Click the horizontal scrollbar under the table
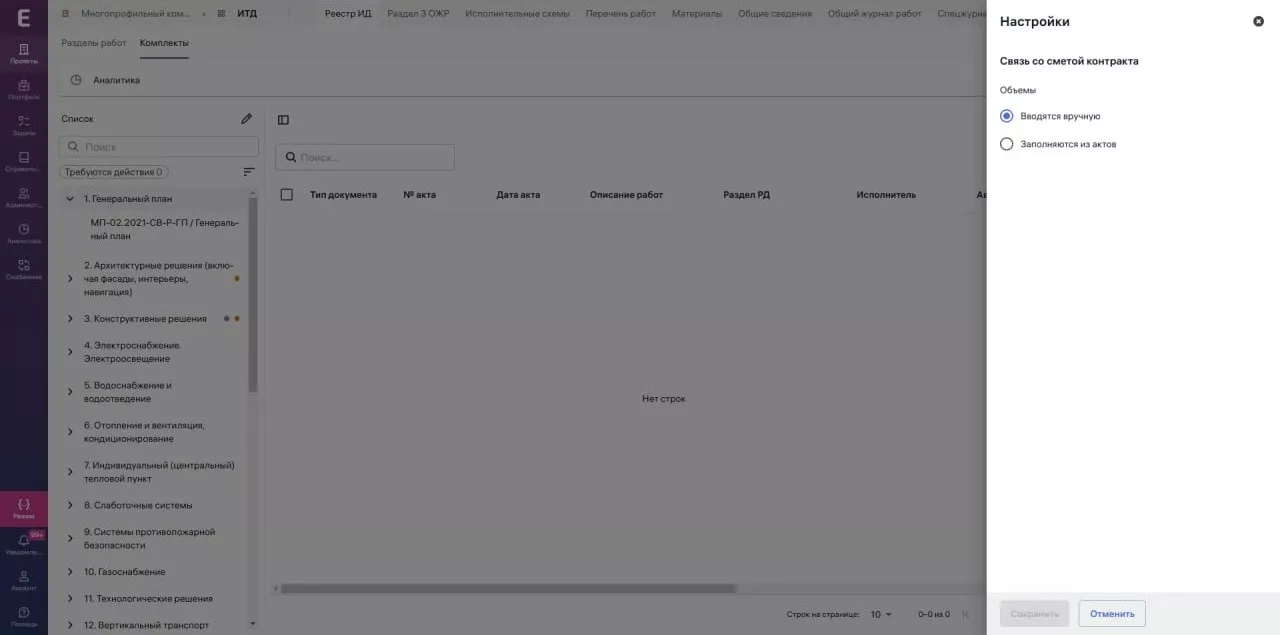The image size is (1280, 635). 508,589
